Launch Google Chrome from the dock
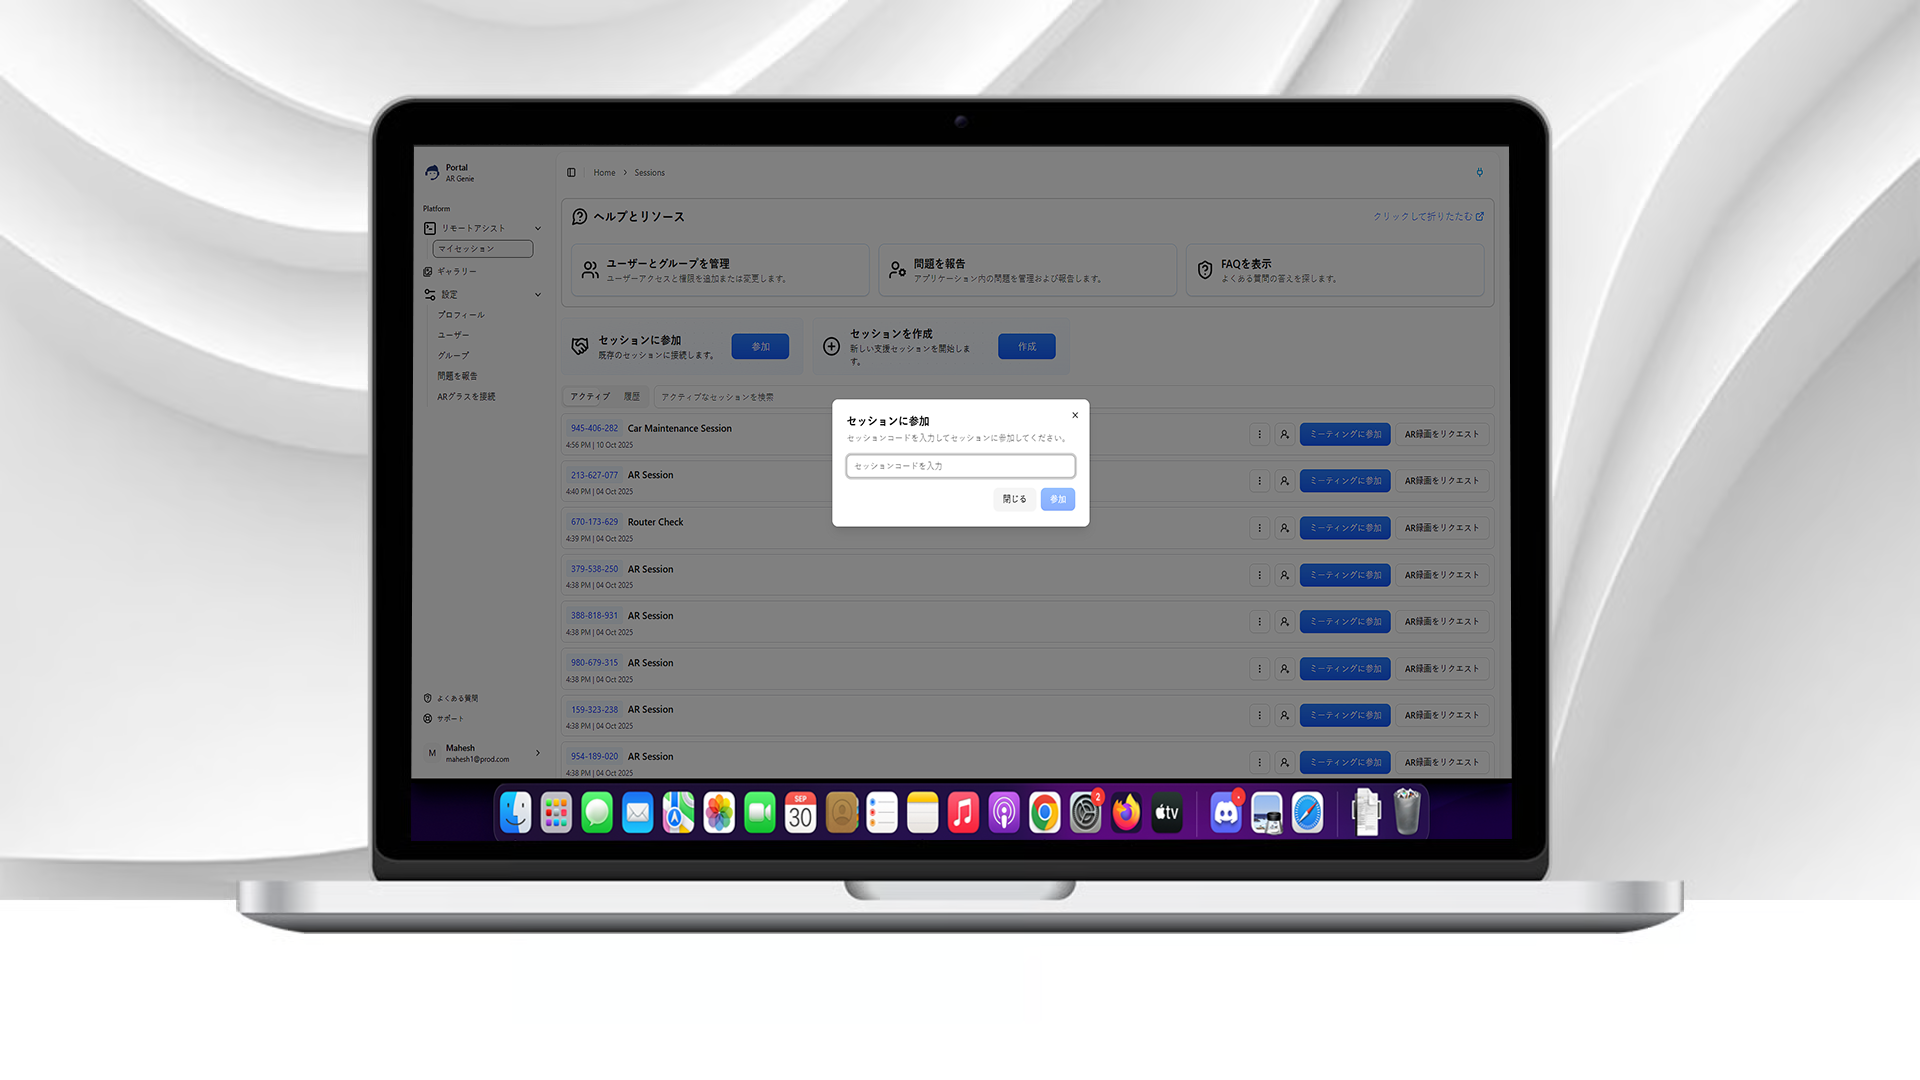Screen dimensions: 1920x1080 [1044, 813]
